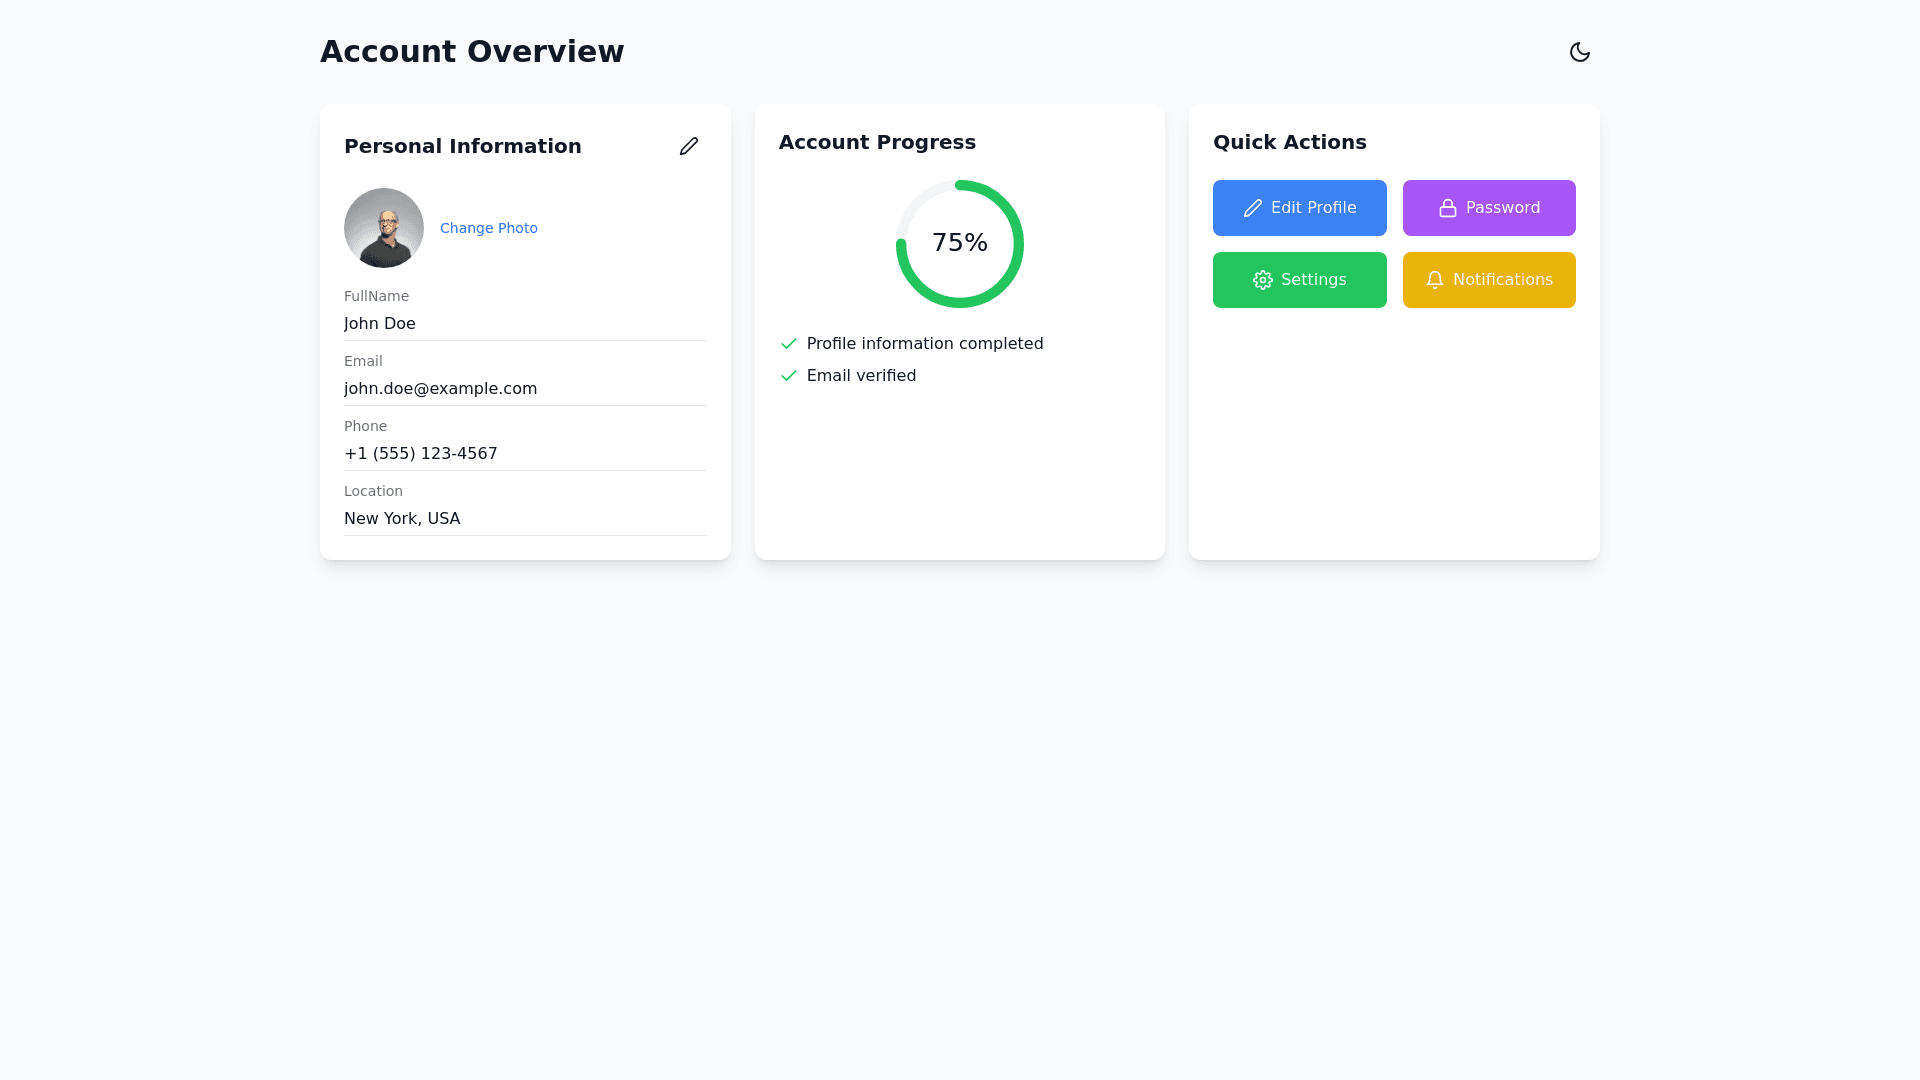Click the lock icon on Password button
Viewport: 1920px width, 1080px height.
[1447, 208]
